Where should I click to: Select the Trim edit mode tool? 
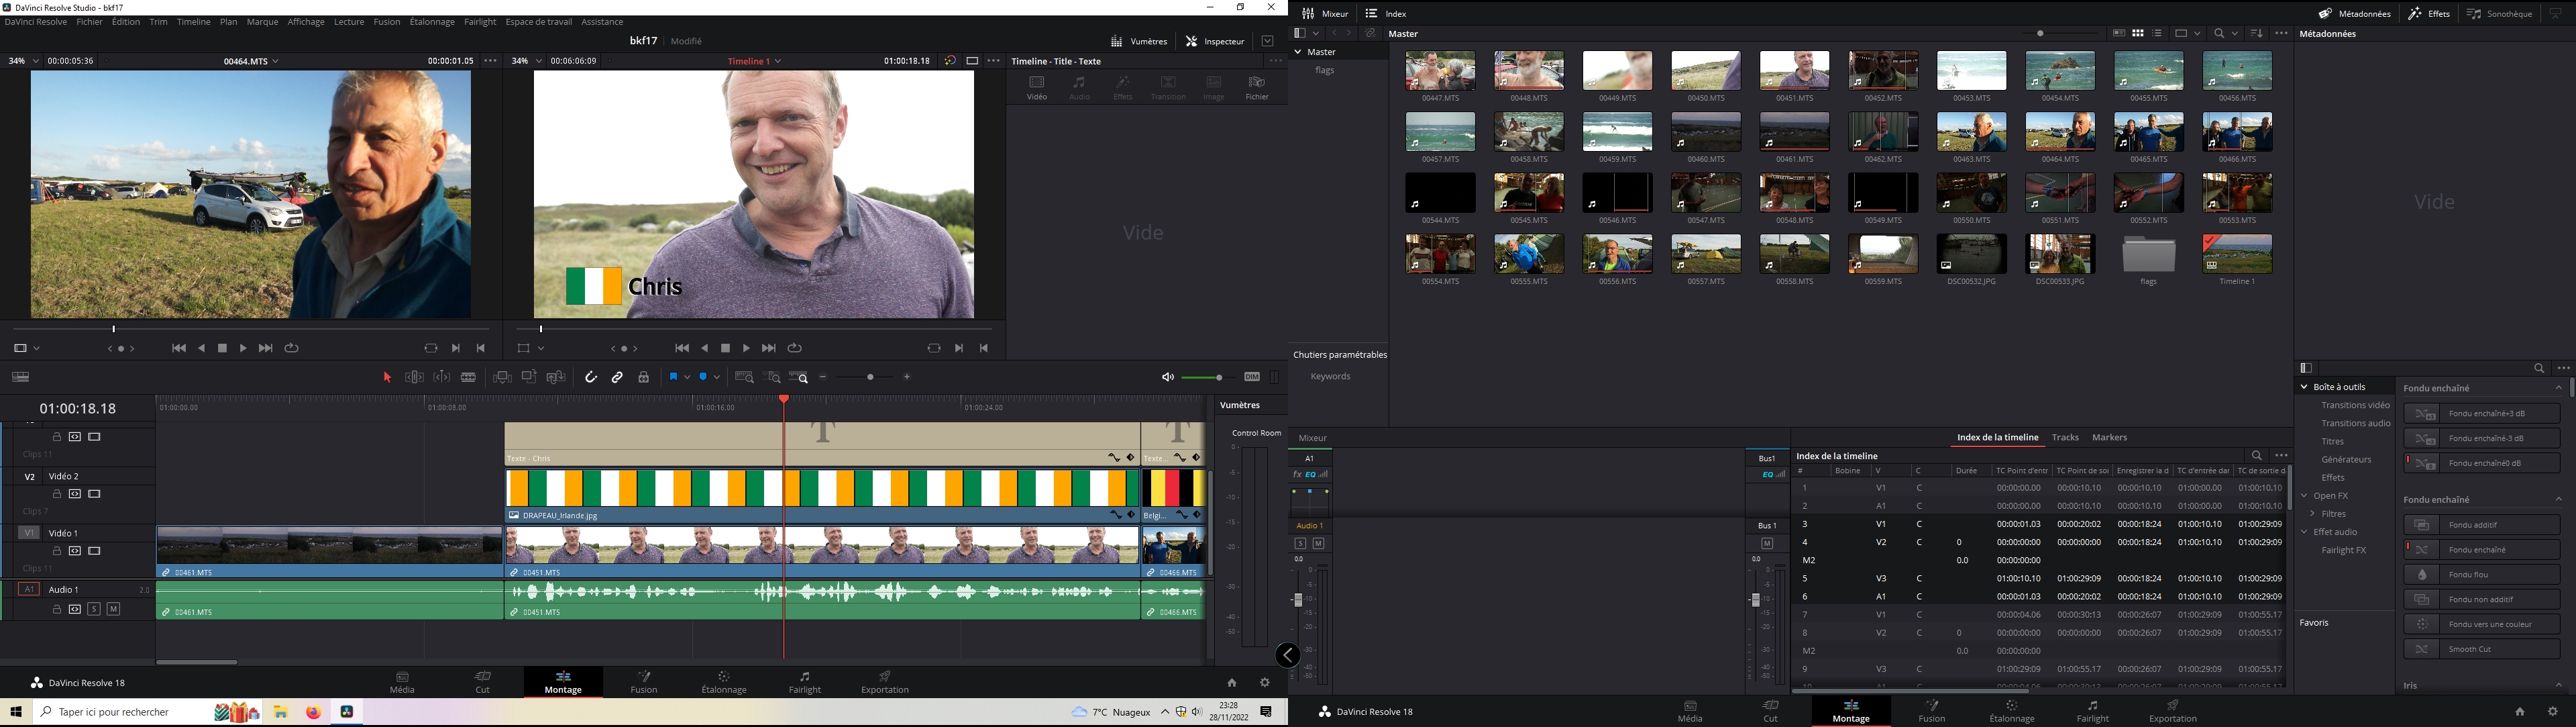414,377
